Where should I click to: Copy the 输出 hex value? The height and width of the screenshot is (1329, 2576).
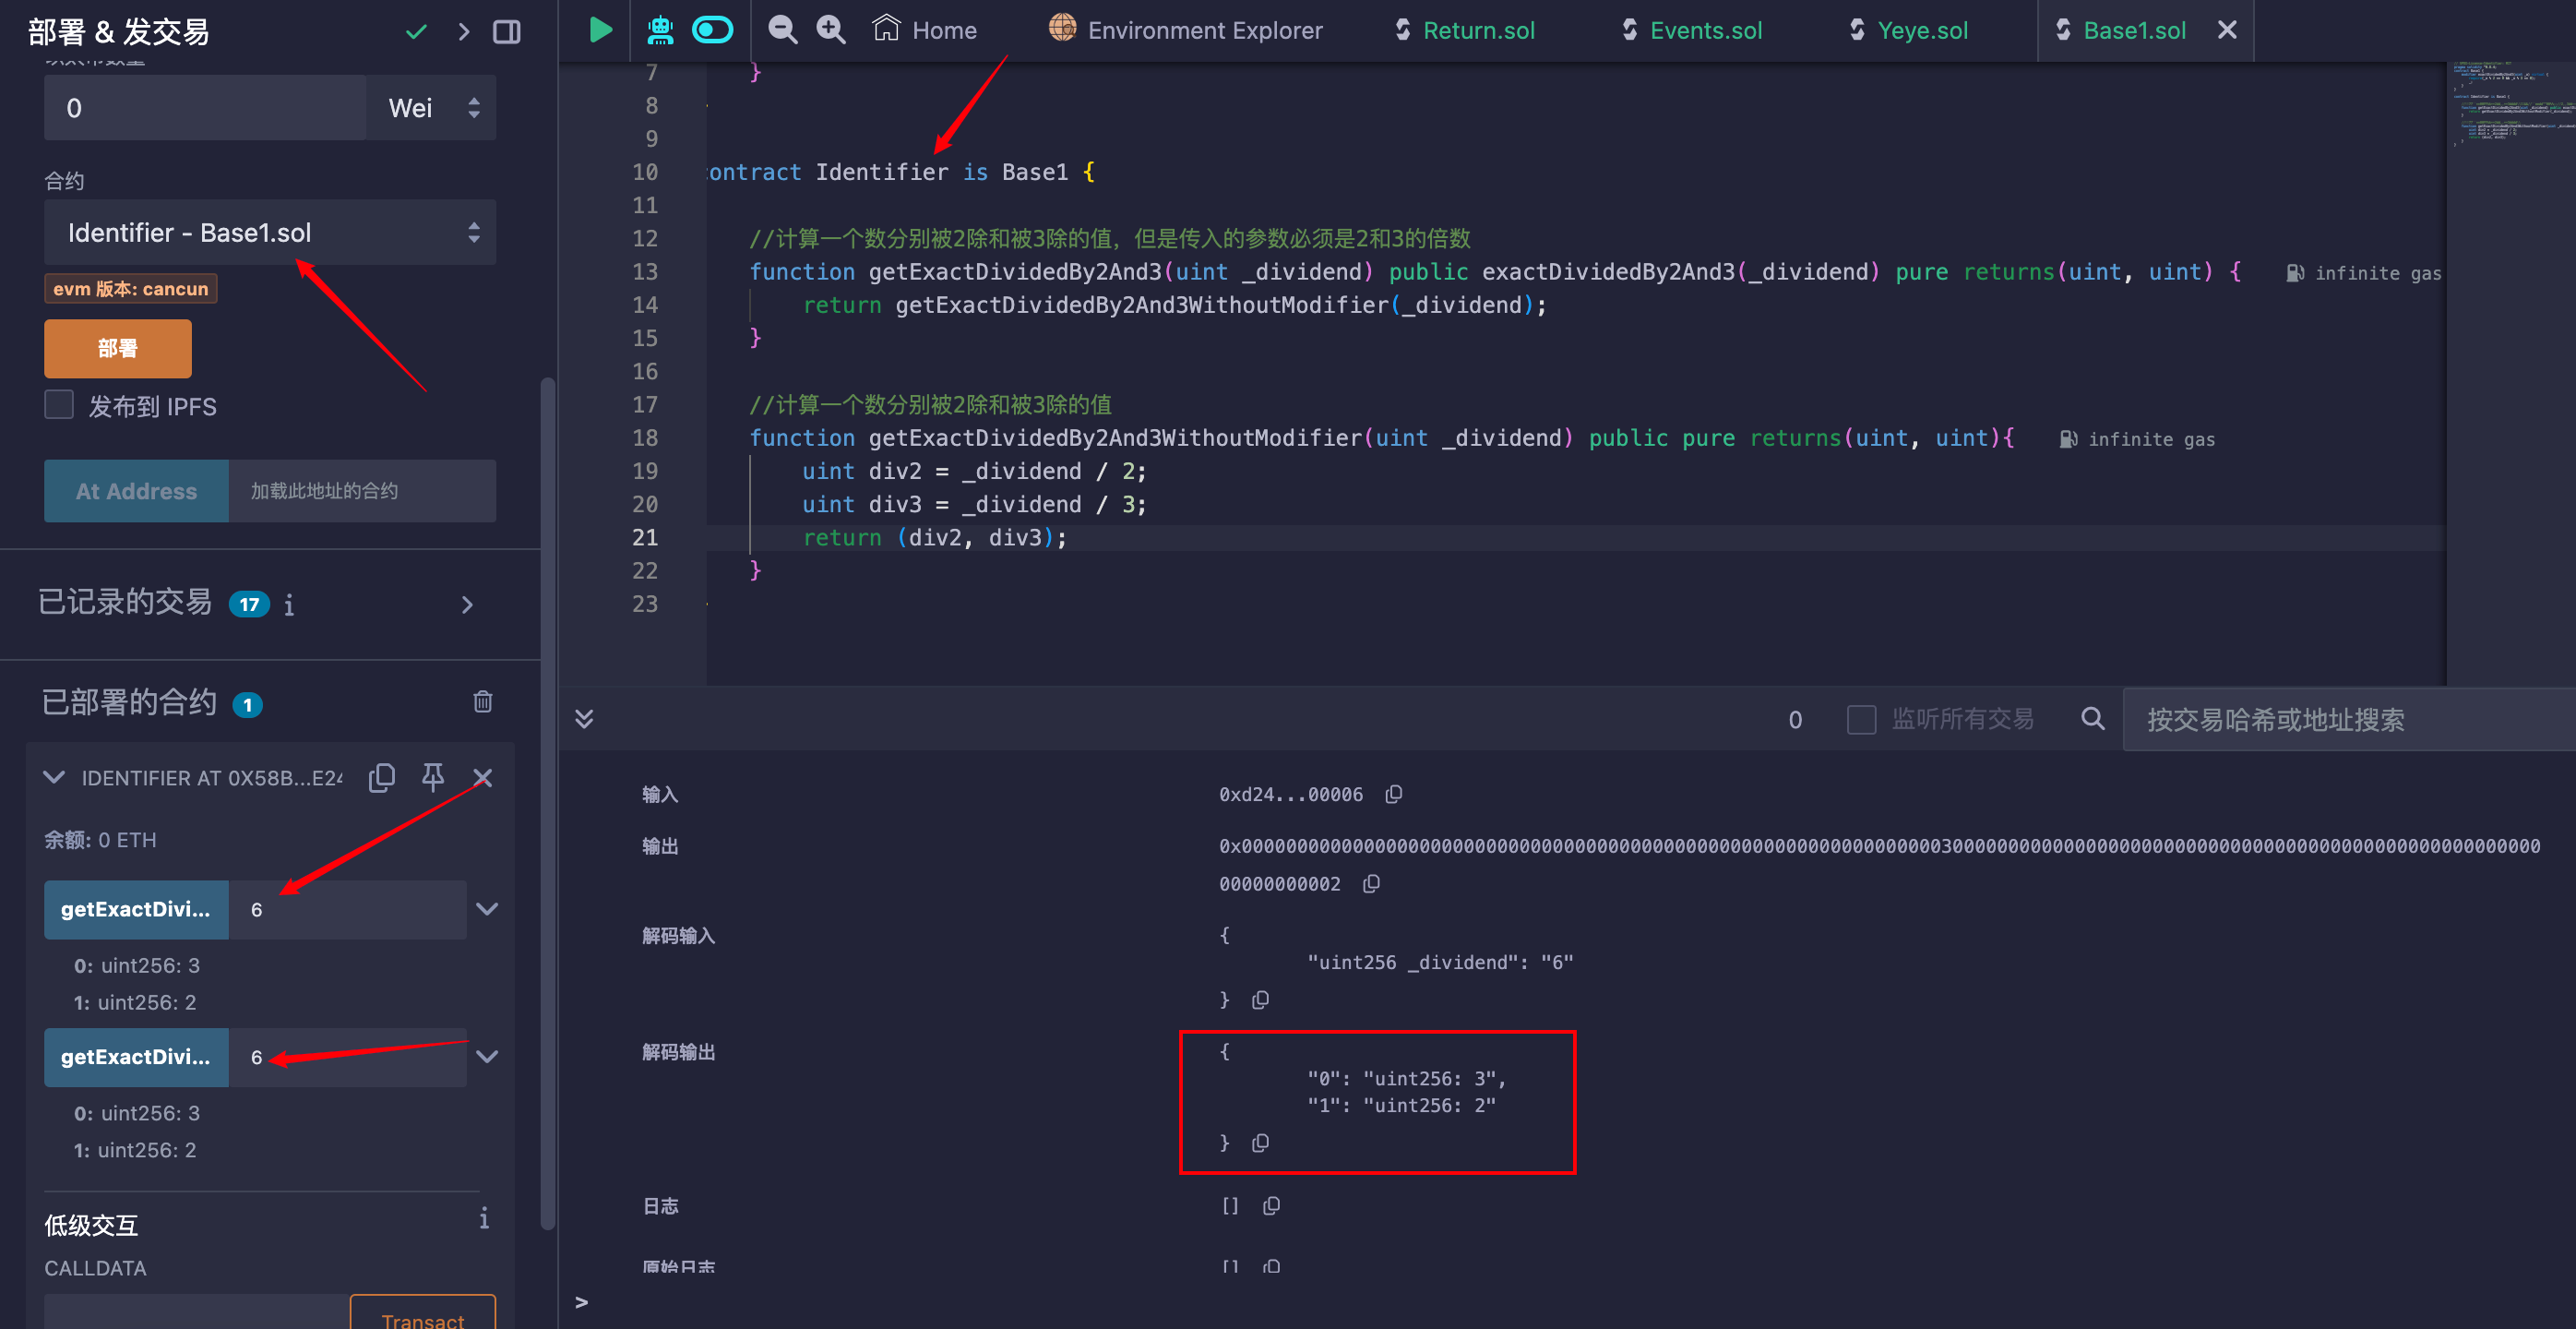[1371, 884]
